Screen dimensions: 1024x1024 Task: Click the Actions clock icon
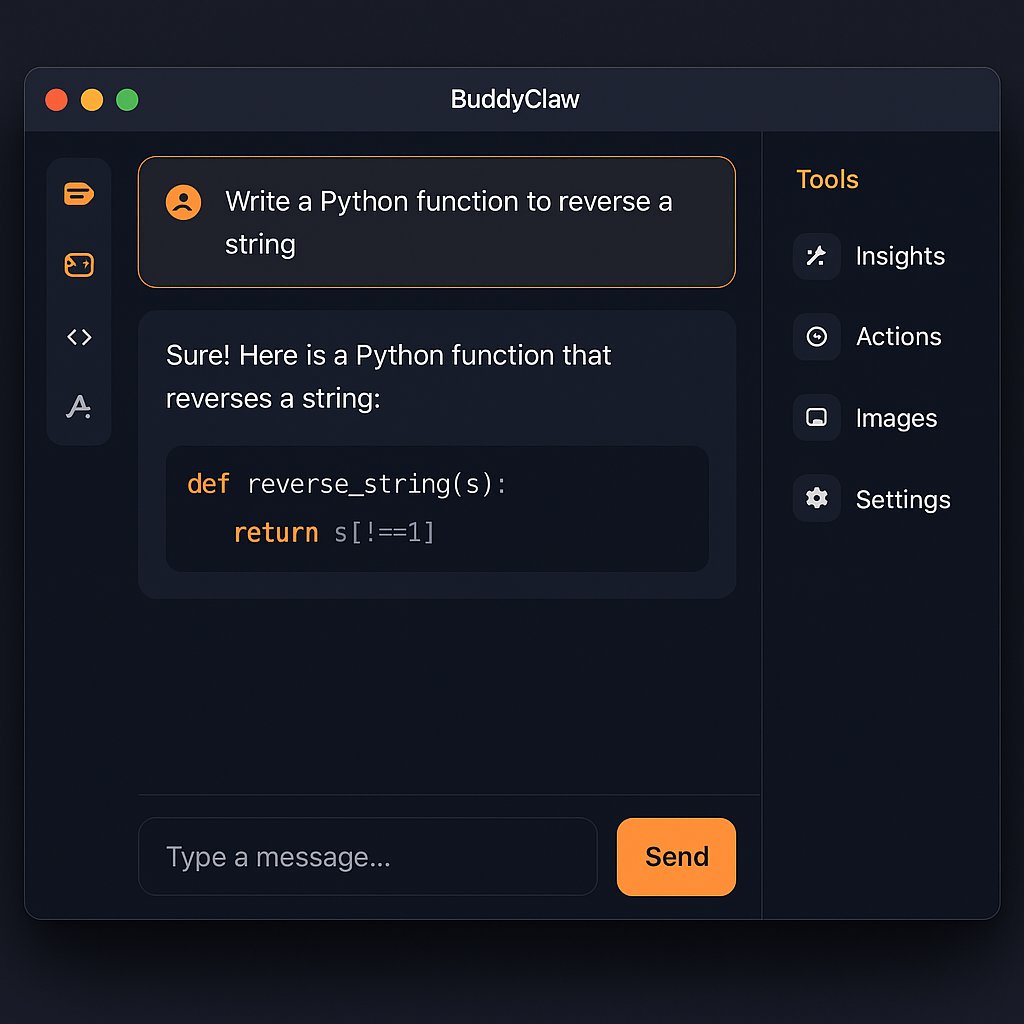816,337
